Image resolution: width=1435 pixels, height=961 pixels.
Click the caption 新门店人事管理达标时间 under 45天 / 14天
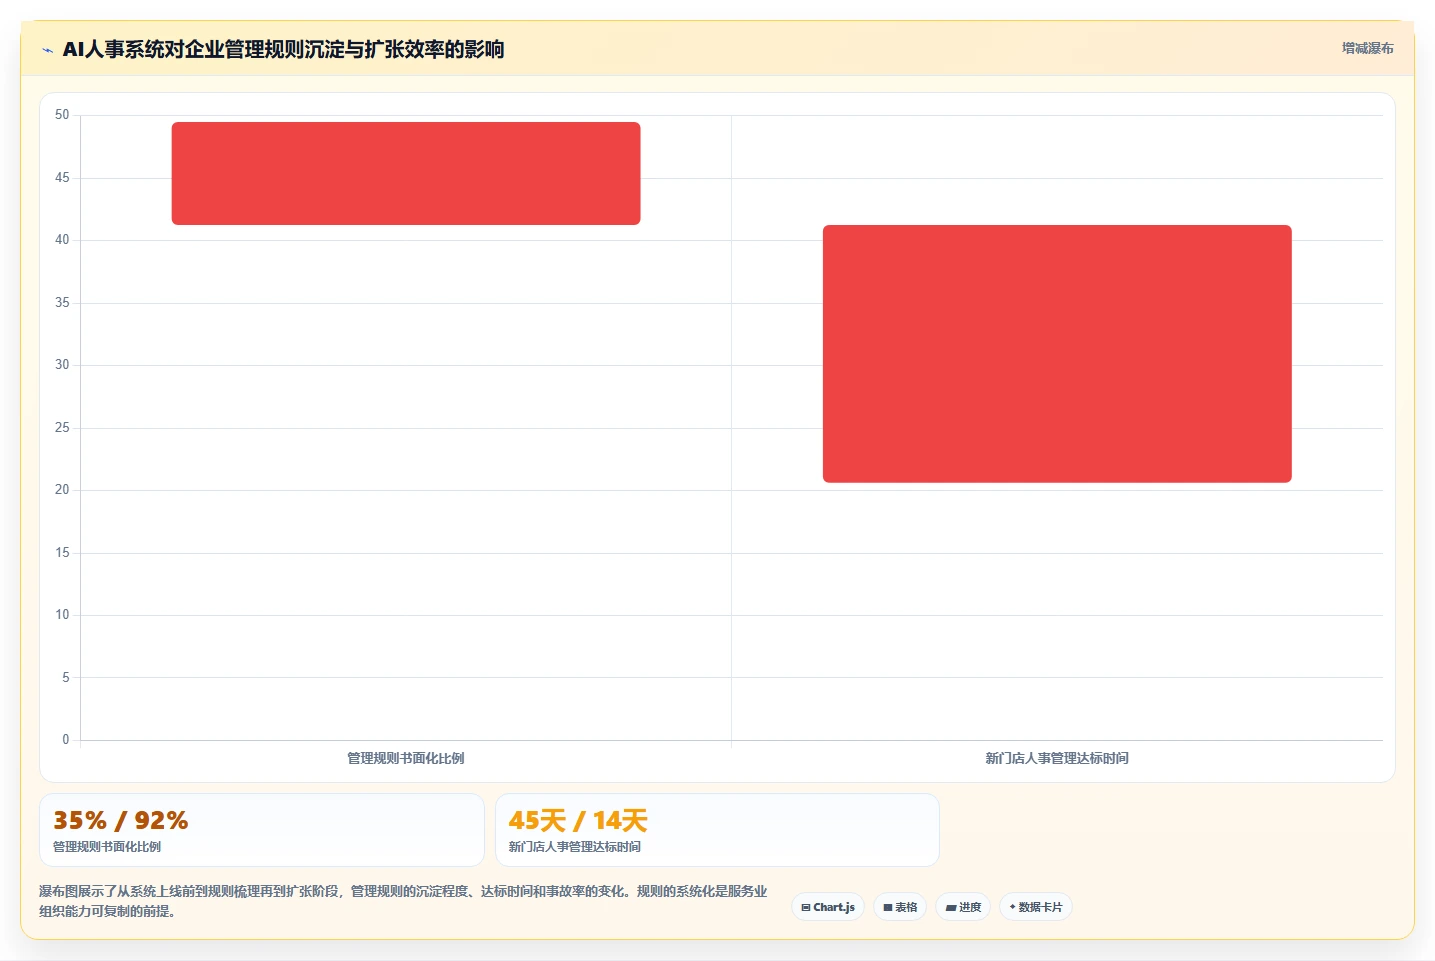(x=575, y=847)
